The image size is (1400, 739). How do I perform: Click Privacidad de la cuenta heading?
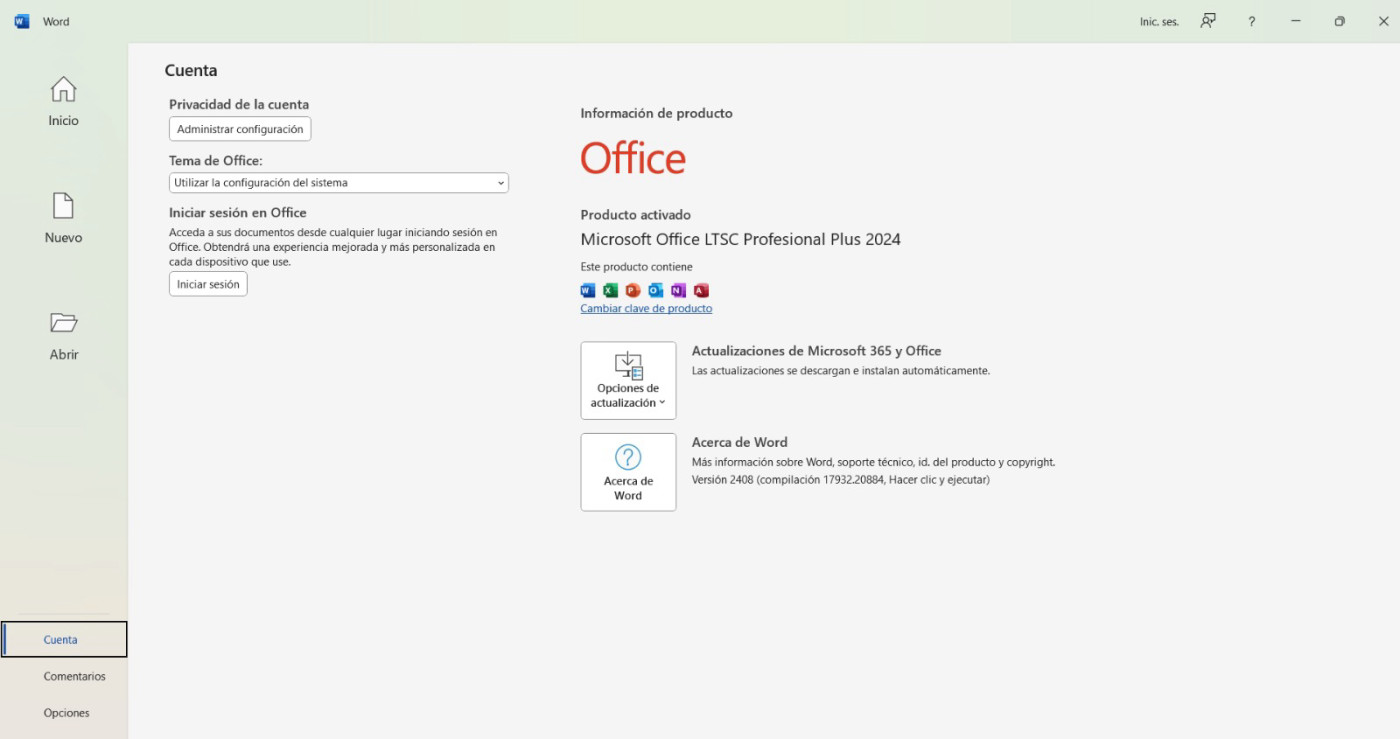pyautogui.click(x=239, y=104)
